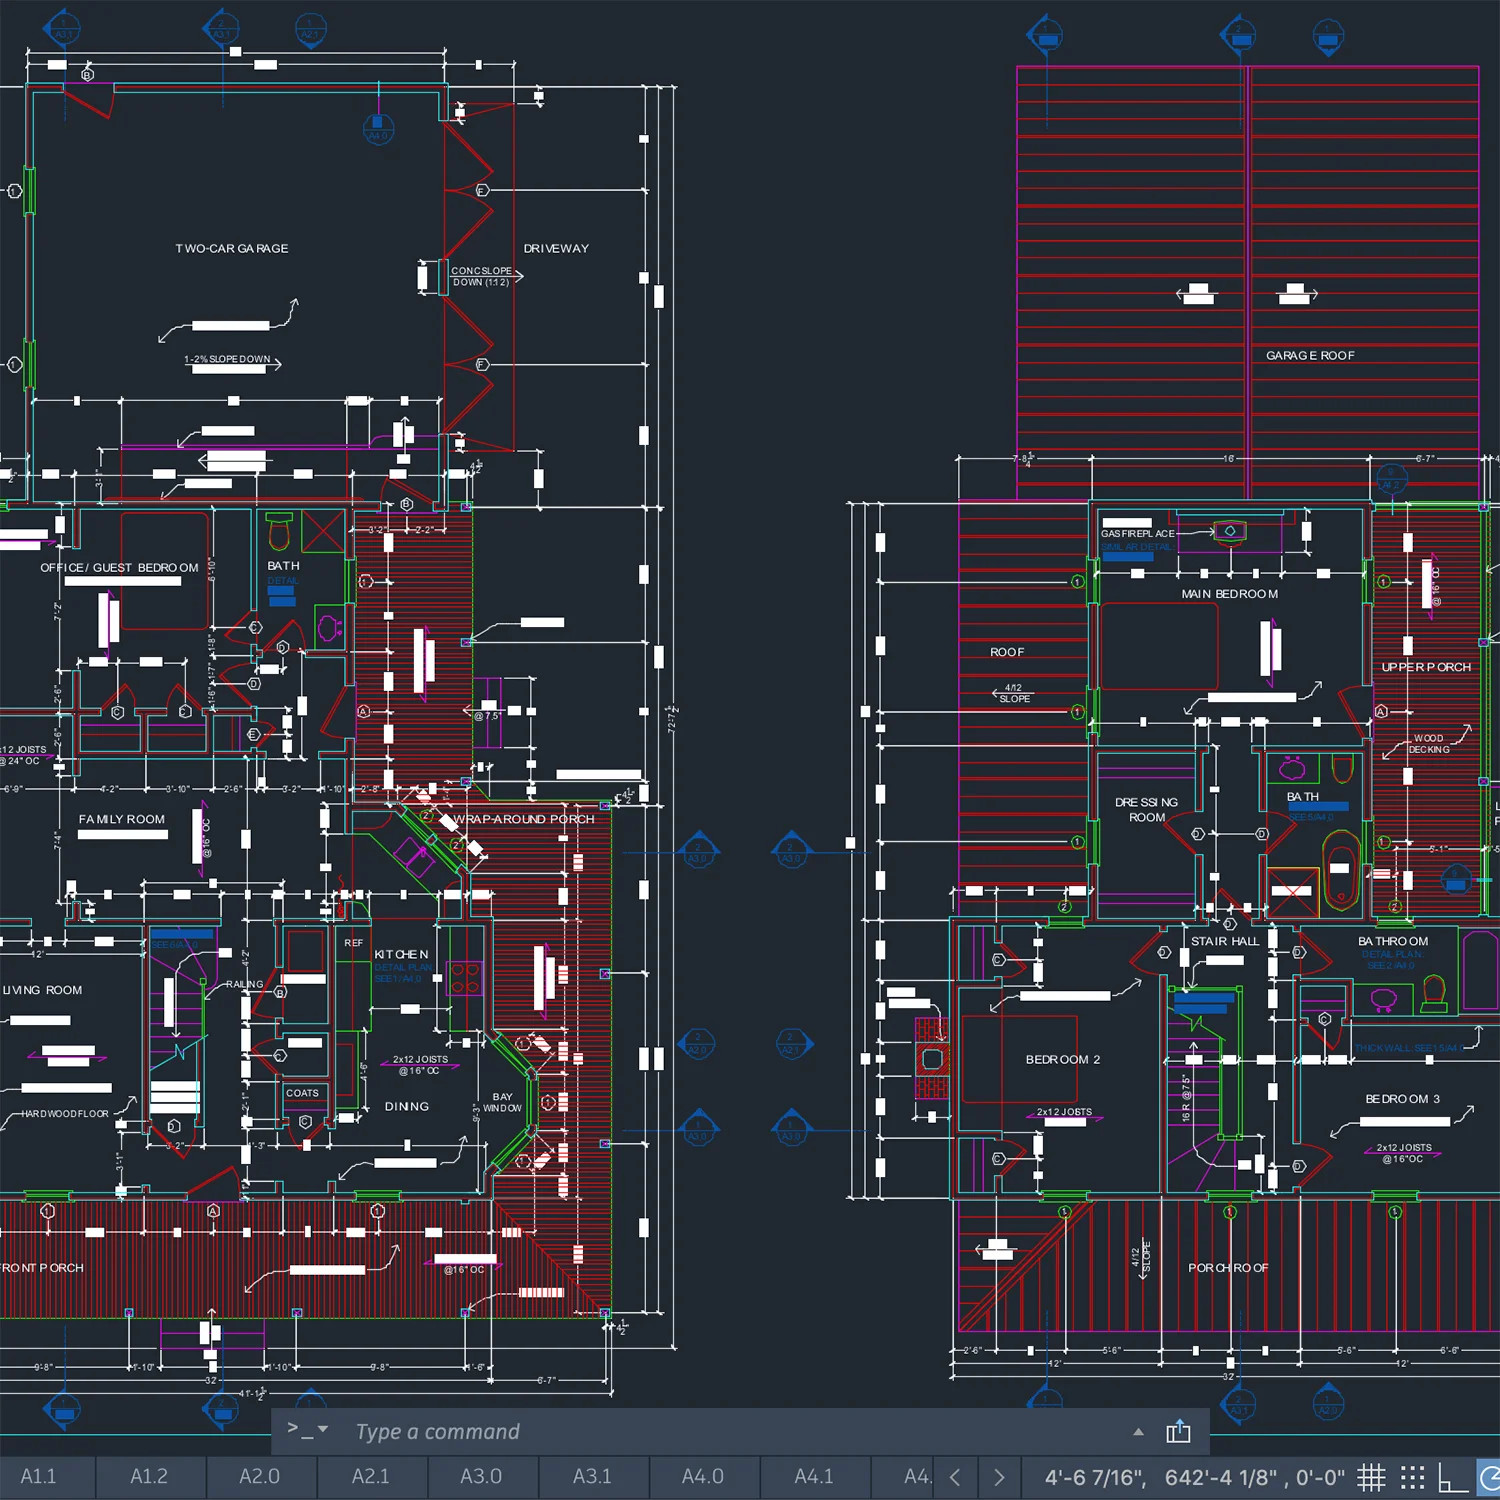The image size is (1500, 1500).
Task: Select the kitchen stove burner symbol
Action: (465, 977)
